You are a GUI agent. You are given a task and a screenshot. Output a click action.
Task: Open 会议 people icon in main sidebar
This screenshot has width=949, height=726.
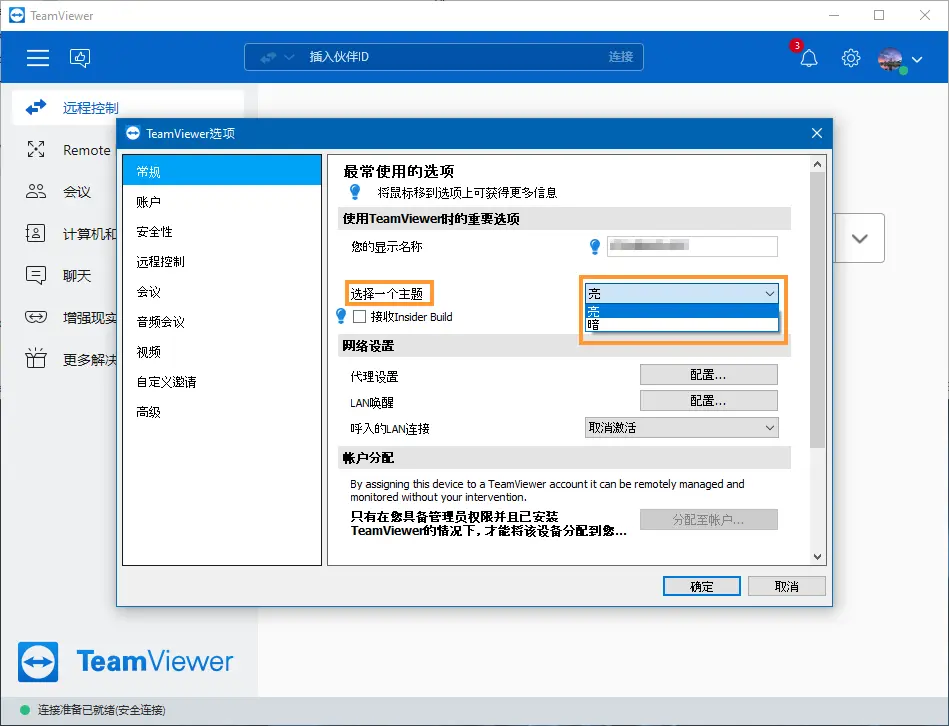(x=36, y=191)
